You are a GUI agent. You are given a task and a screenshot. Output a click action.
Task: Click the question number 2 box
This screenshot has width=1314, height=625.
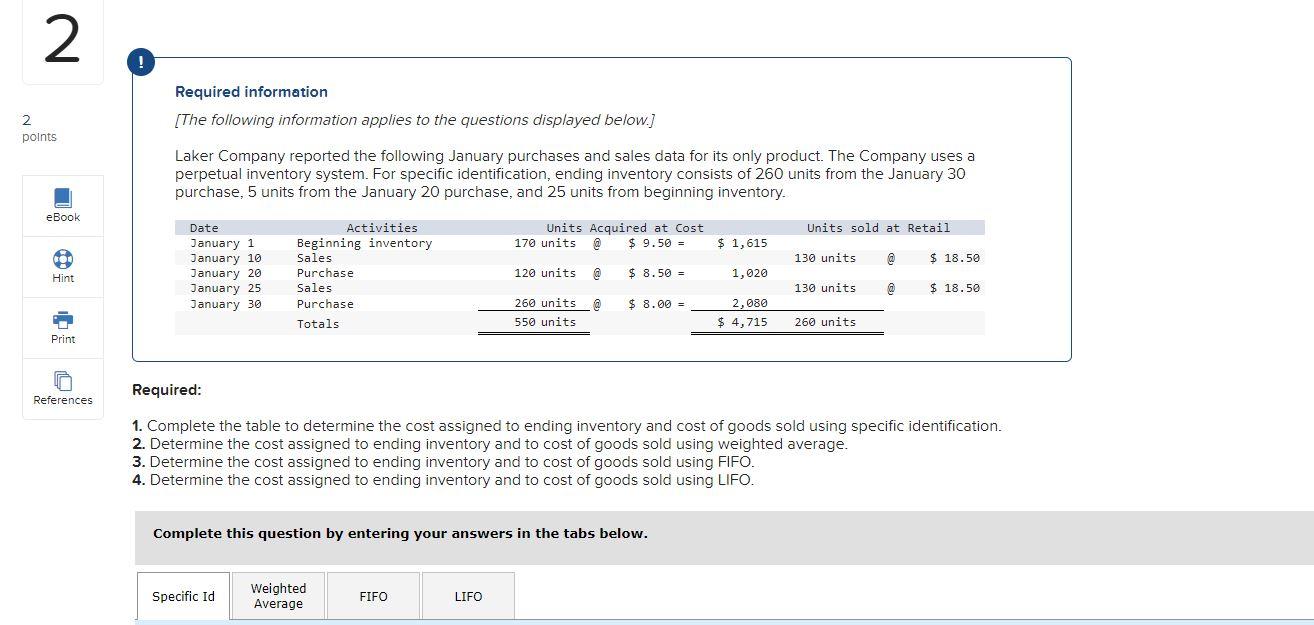click(62, 42)
